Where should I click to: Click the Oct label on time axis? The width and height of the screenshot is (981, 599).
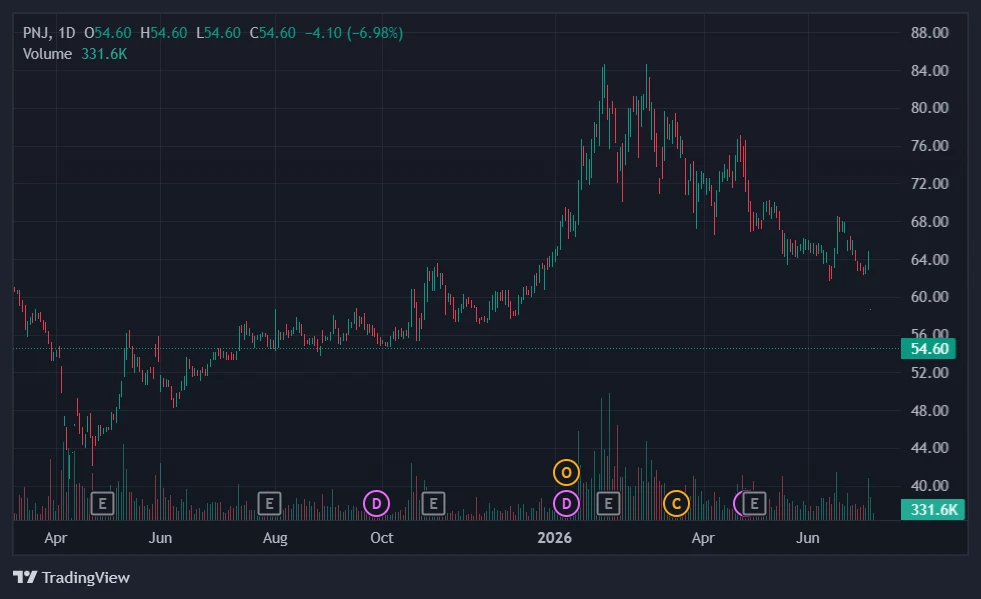[x=382, y=538]
